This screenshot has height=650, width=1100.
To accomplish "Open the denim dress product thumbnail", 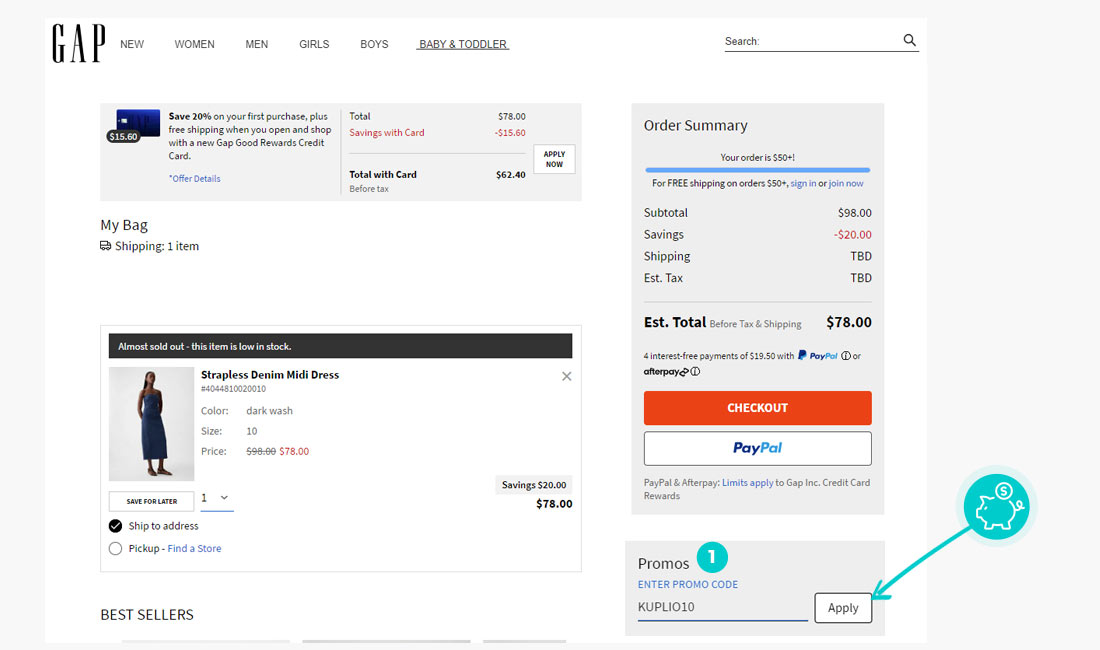I will coord(152,424).
